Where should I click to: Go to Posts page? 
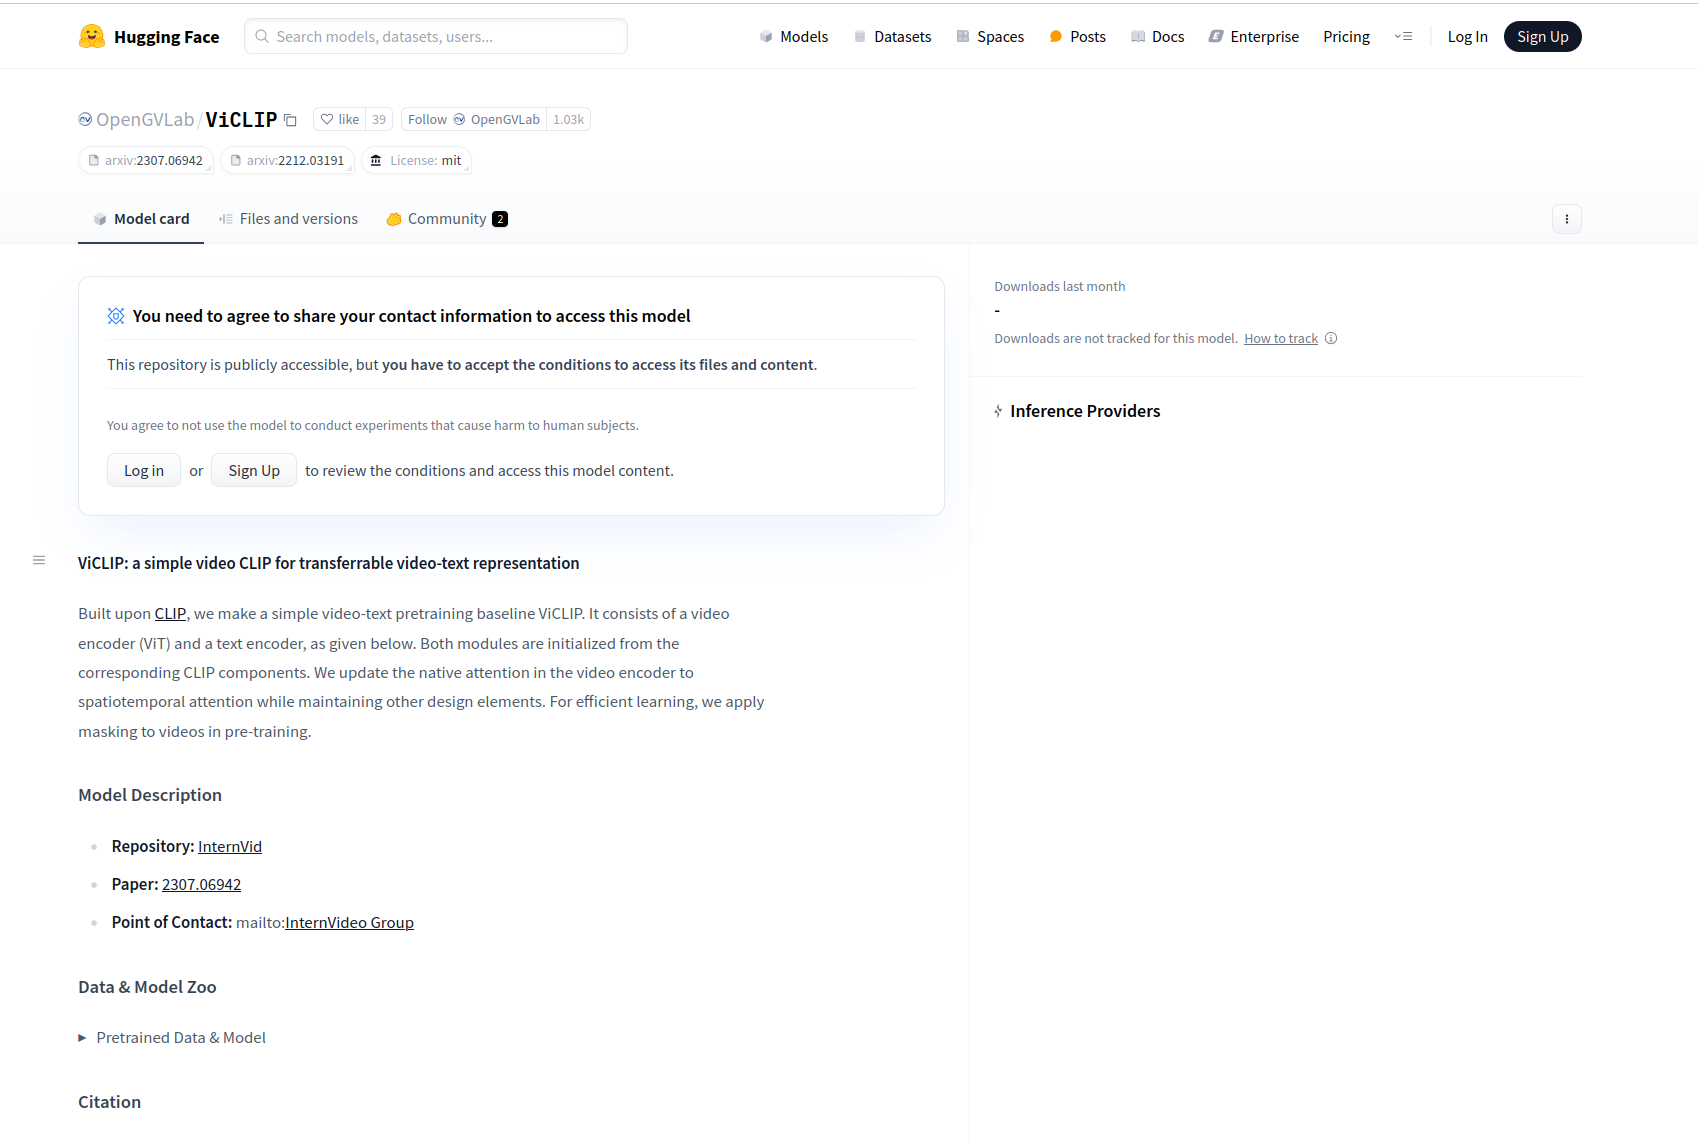point(1077,37)
